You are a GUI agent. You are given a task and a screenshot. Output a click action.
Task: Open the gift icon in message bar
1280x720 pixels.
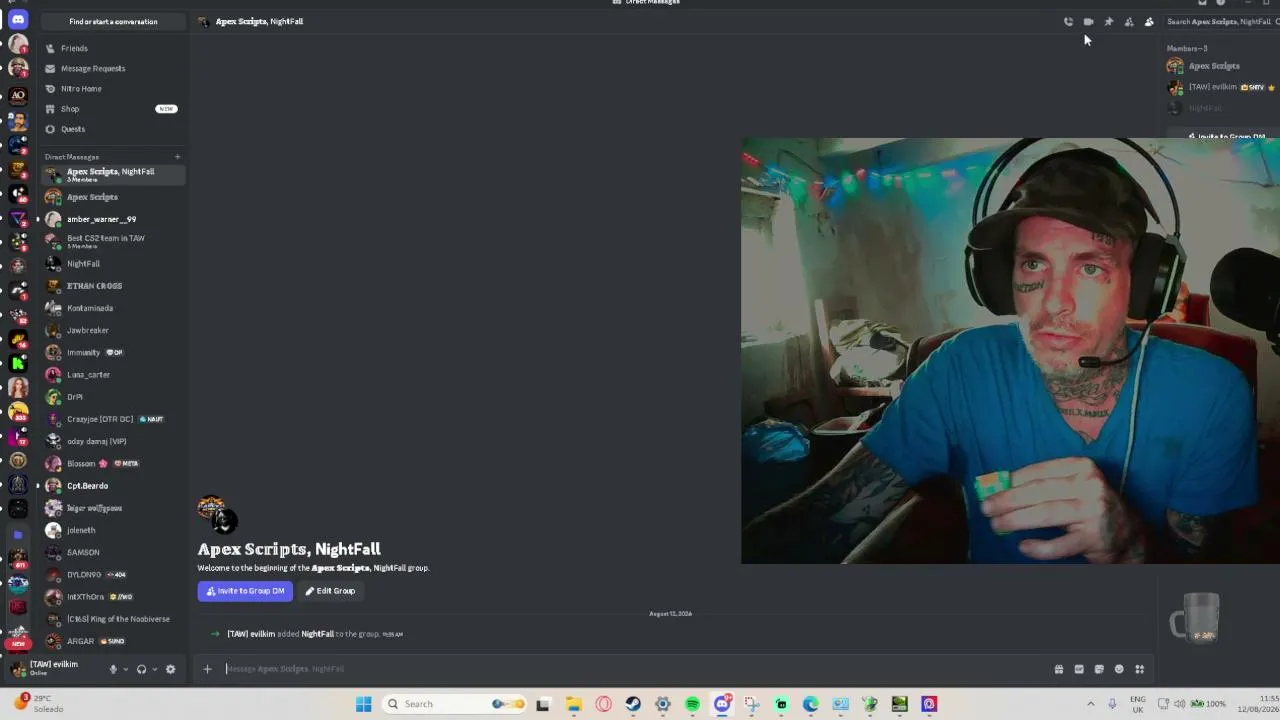pos(1059,669)
